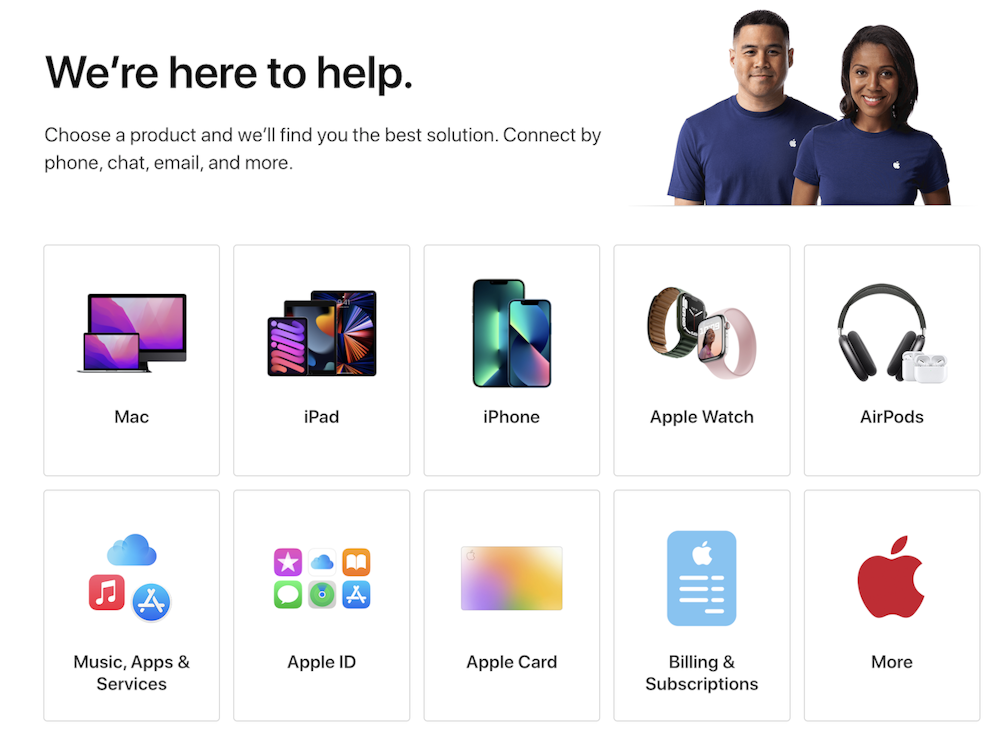Click the blue App Store icon under iCloud
This screenshot has width=1000, height=732.
[x=151, y=602]
